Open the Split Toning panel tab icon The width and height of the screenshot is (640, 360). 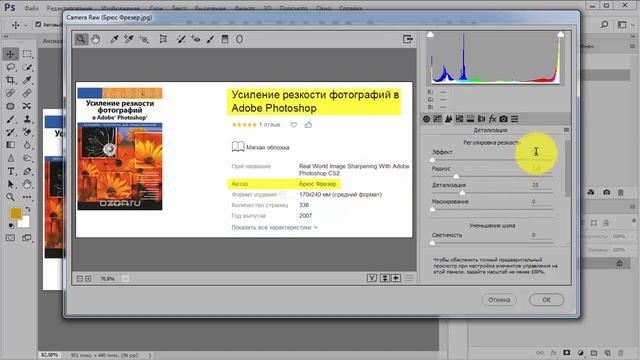tap(470, 119)
